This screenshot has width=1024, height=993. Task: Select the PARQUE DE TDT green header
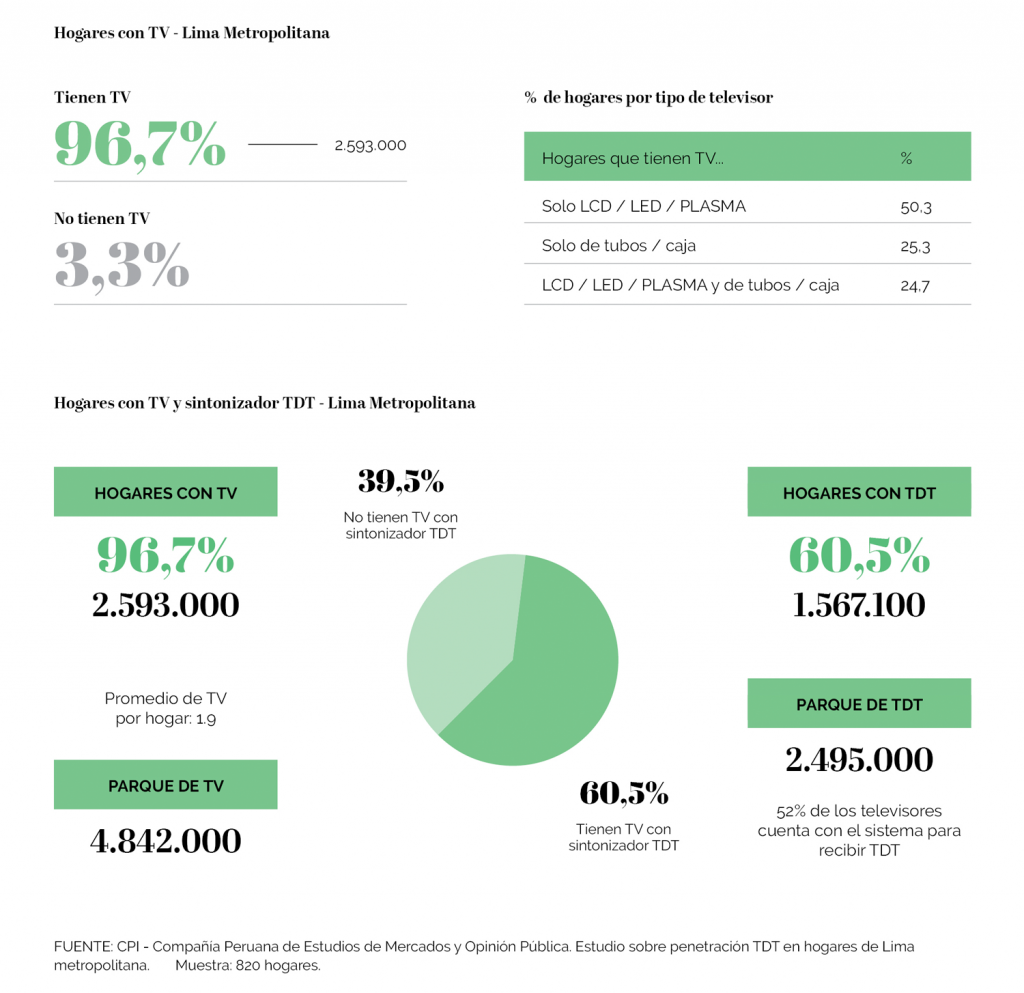pyautogui.click(x=859, y=703)
